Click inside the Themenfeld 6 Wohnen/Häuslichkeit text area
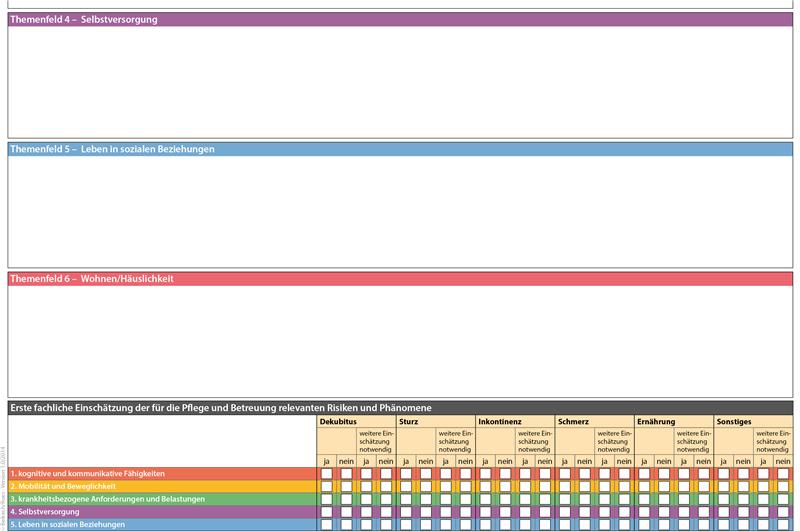800x531 pixels. coord(400,340)
